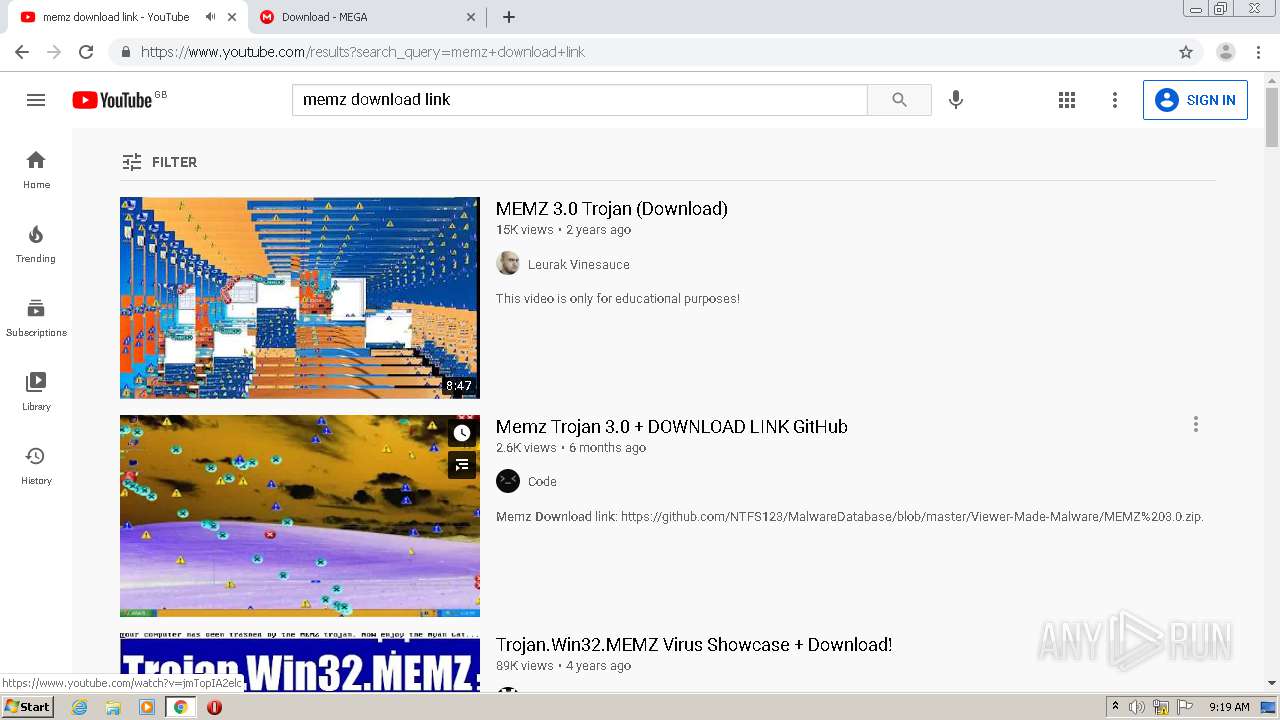Click '15K views' text
The width and height of the screenshot is (1280, 720).
pos(525,230)
